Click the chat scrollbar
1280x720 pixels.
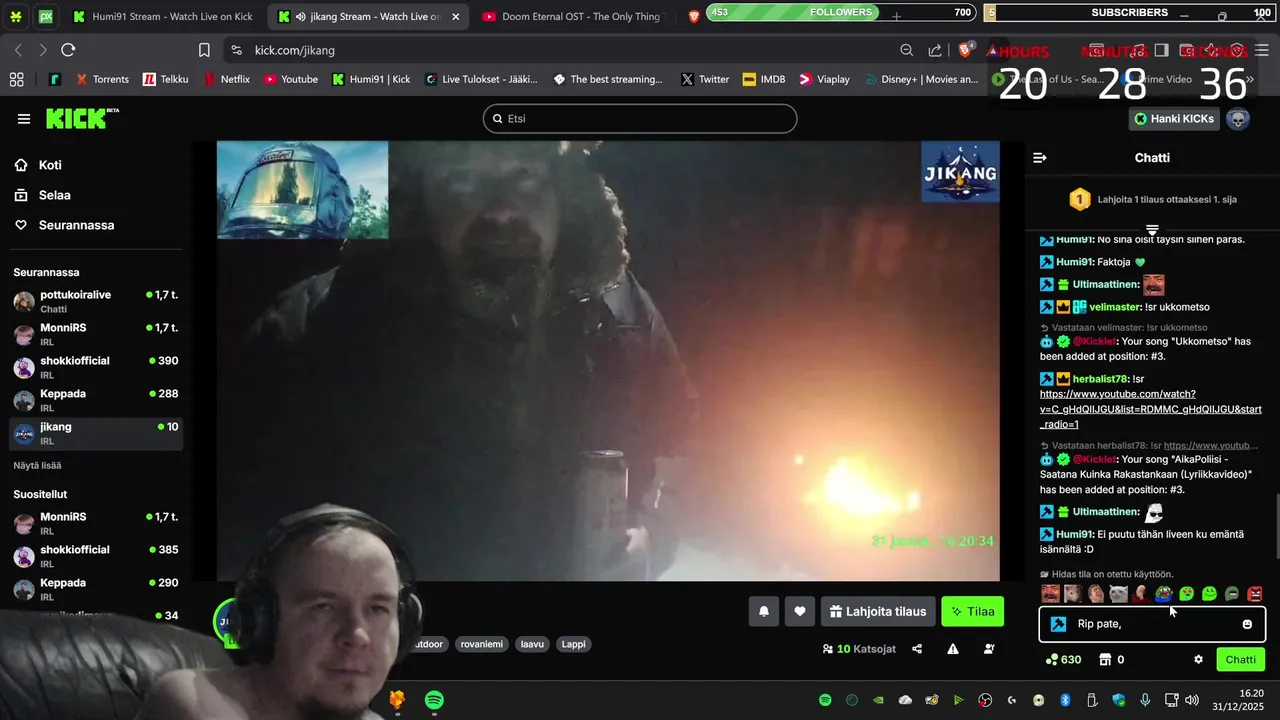pos(1277,525)
